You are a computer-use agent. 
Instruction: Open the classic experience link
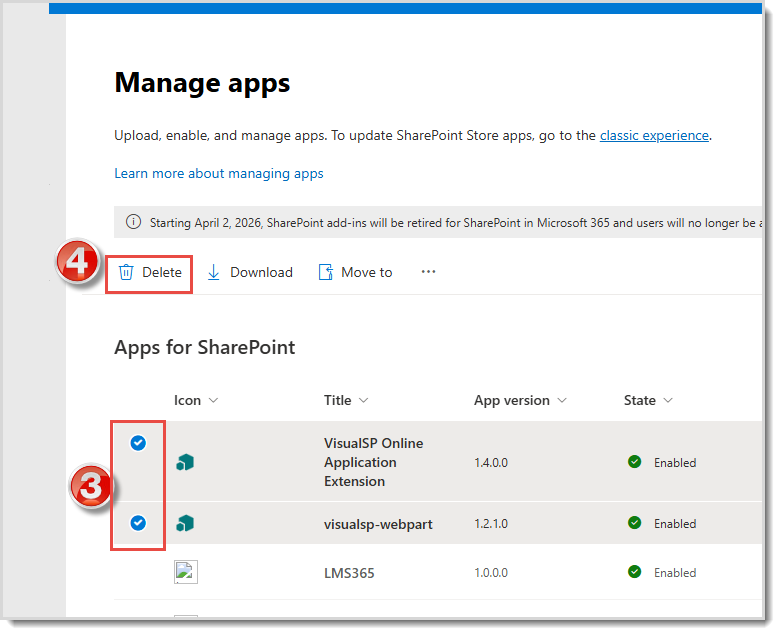pos(654,135)
